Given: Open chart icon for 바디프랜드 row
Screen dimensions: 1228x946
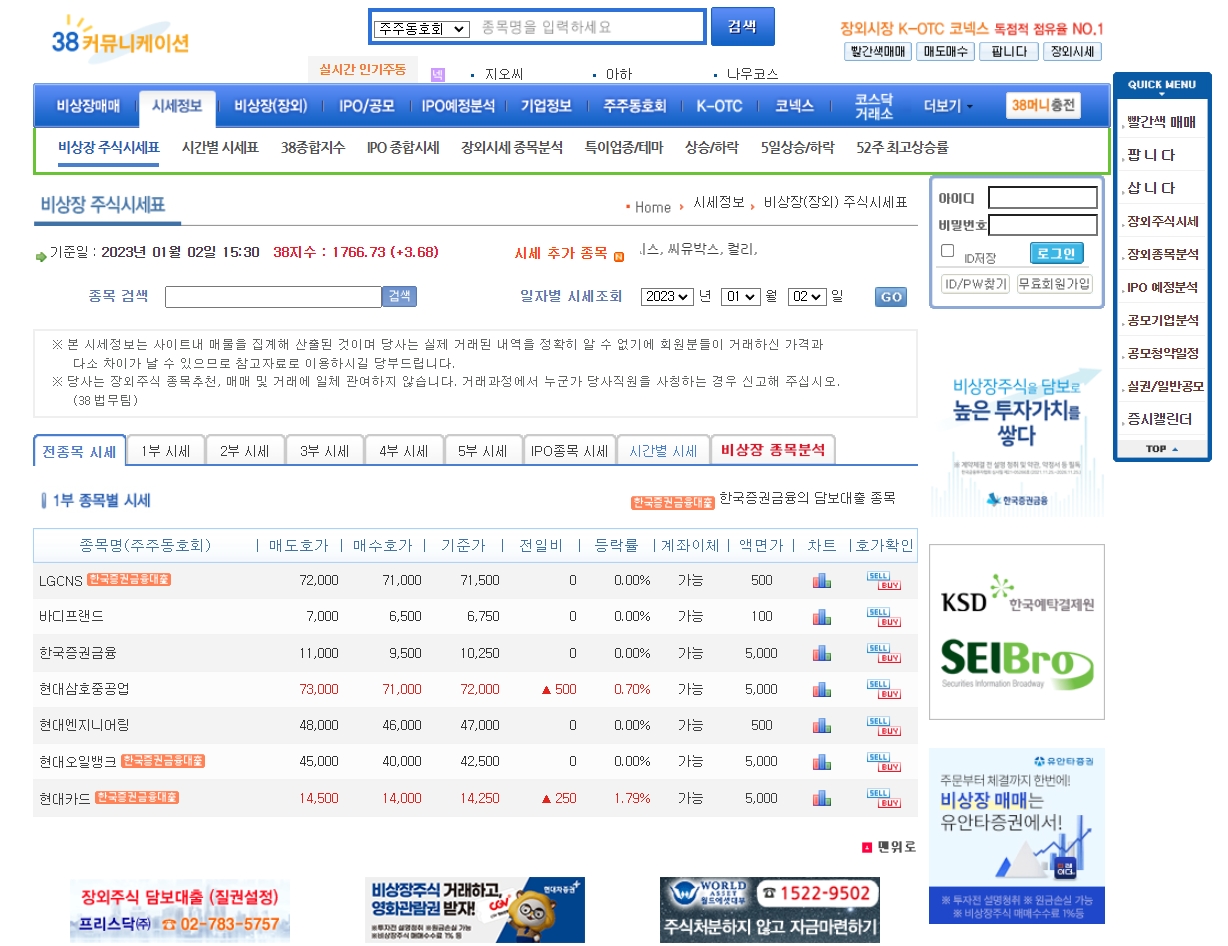Looking at the screenshot, I should (821, 617).
